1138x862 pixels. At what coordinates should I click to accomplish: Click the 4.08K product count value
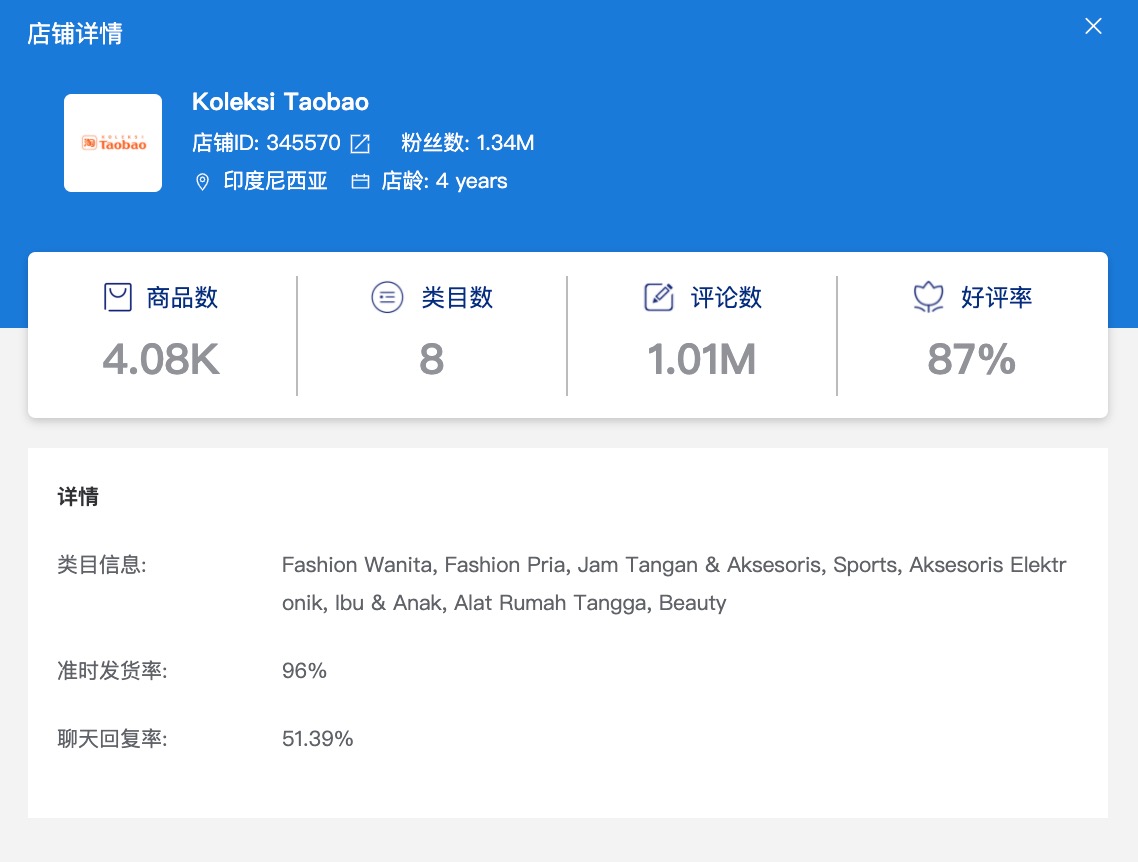(161, 359)
